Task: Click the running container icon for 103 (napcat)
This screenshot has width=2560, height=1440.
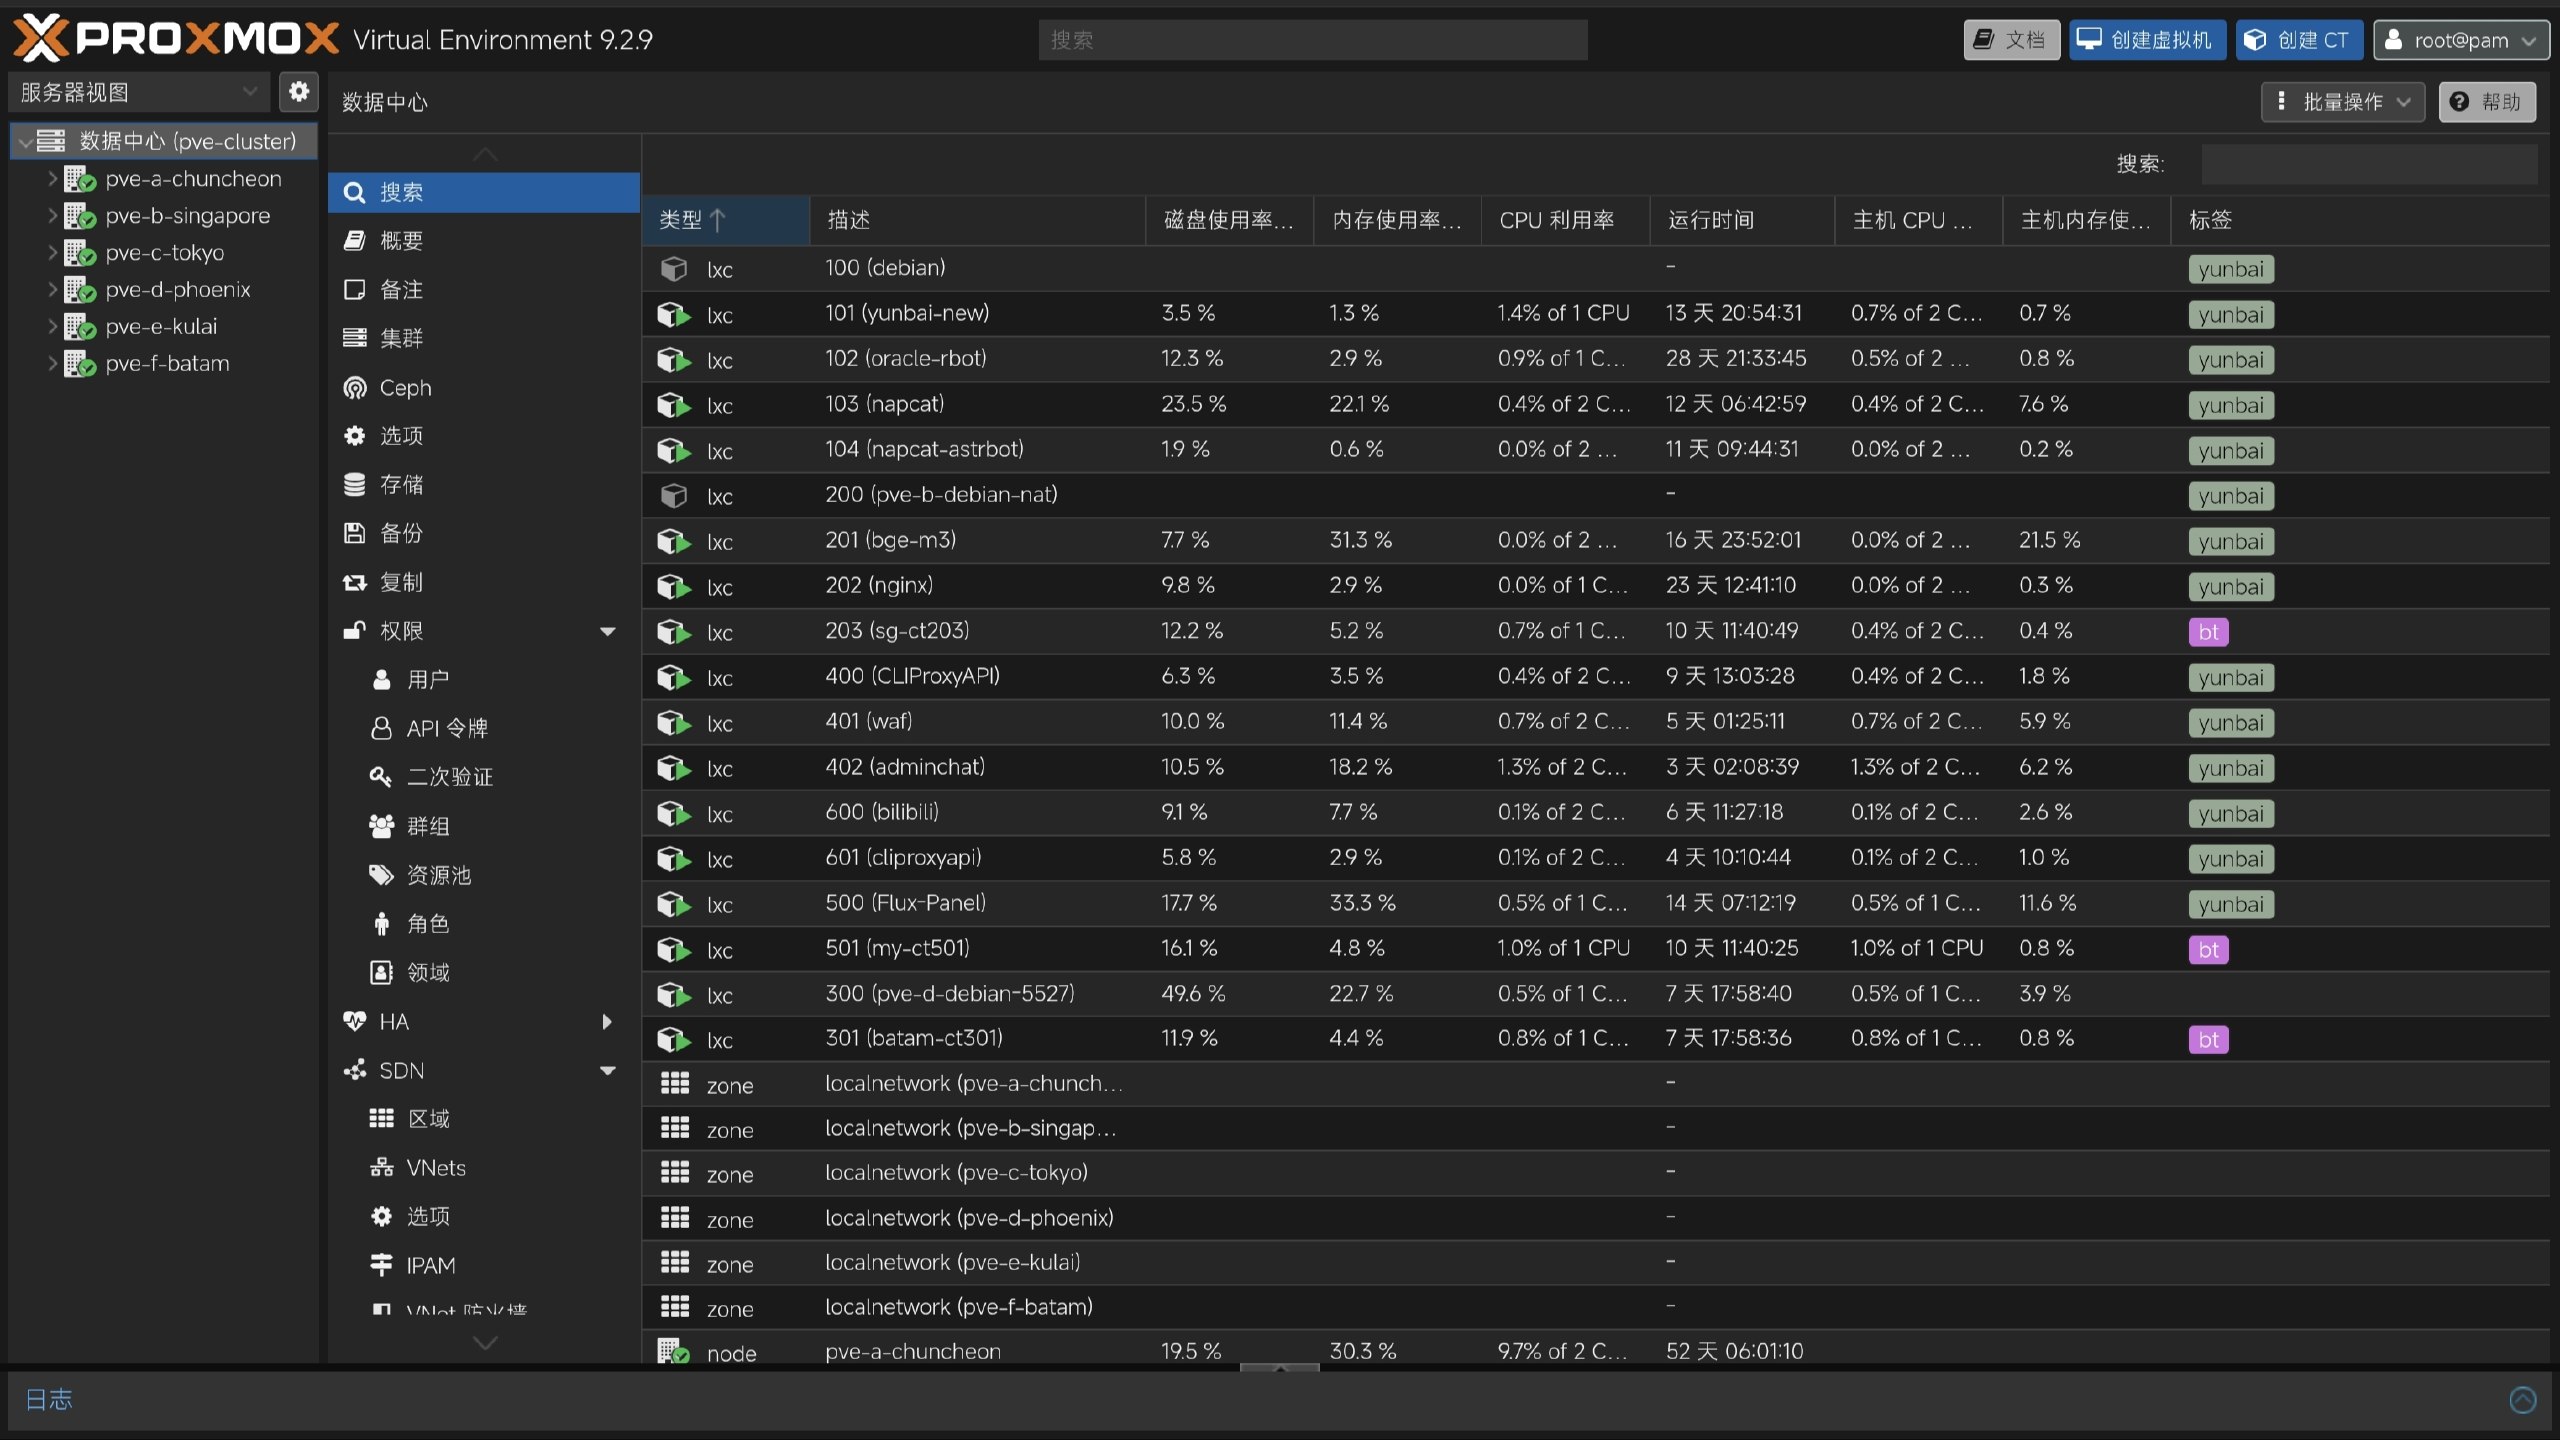Action: click(674, 405)
